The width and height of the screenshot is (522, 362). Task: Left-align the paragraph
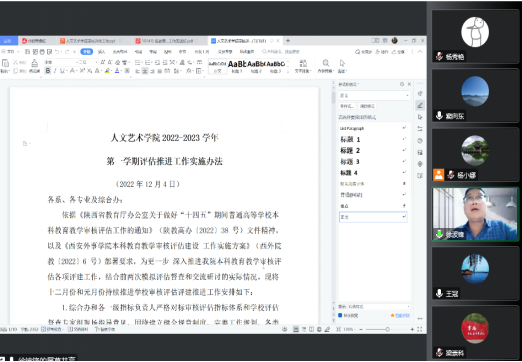tap(137, 71)
